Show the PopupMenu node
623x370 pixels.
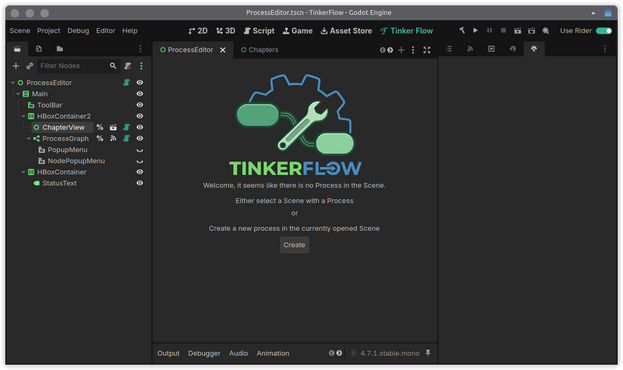(140, 150)
